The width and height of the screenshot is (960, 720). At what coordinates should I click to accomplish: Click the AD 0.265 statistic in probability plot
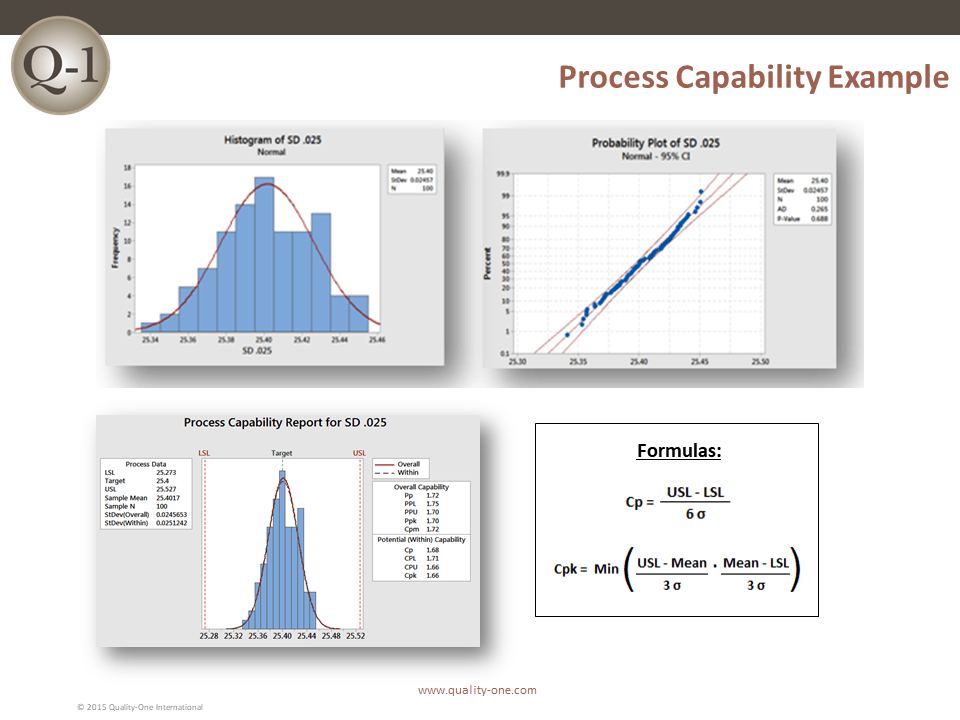click(803, 209)
